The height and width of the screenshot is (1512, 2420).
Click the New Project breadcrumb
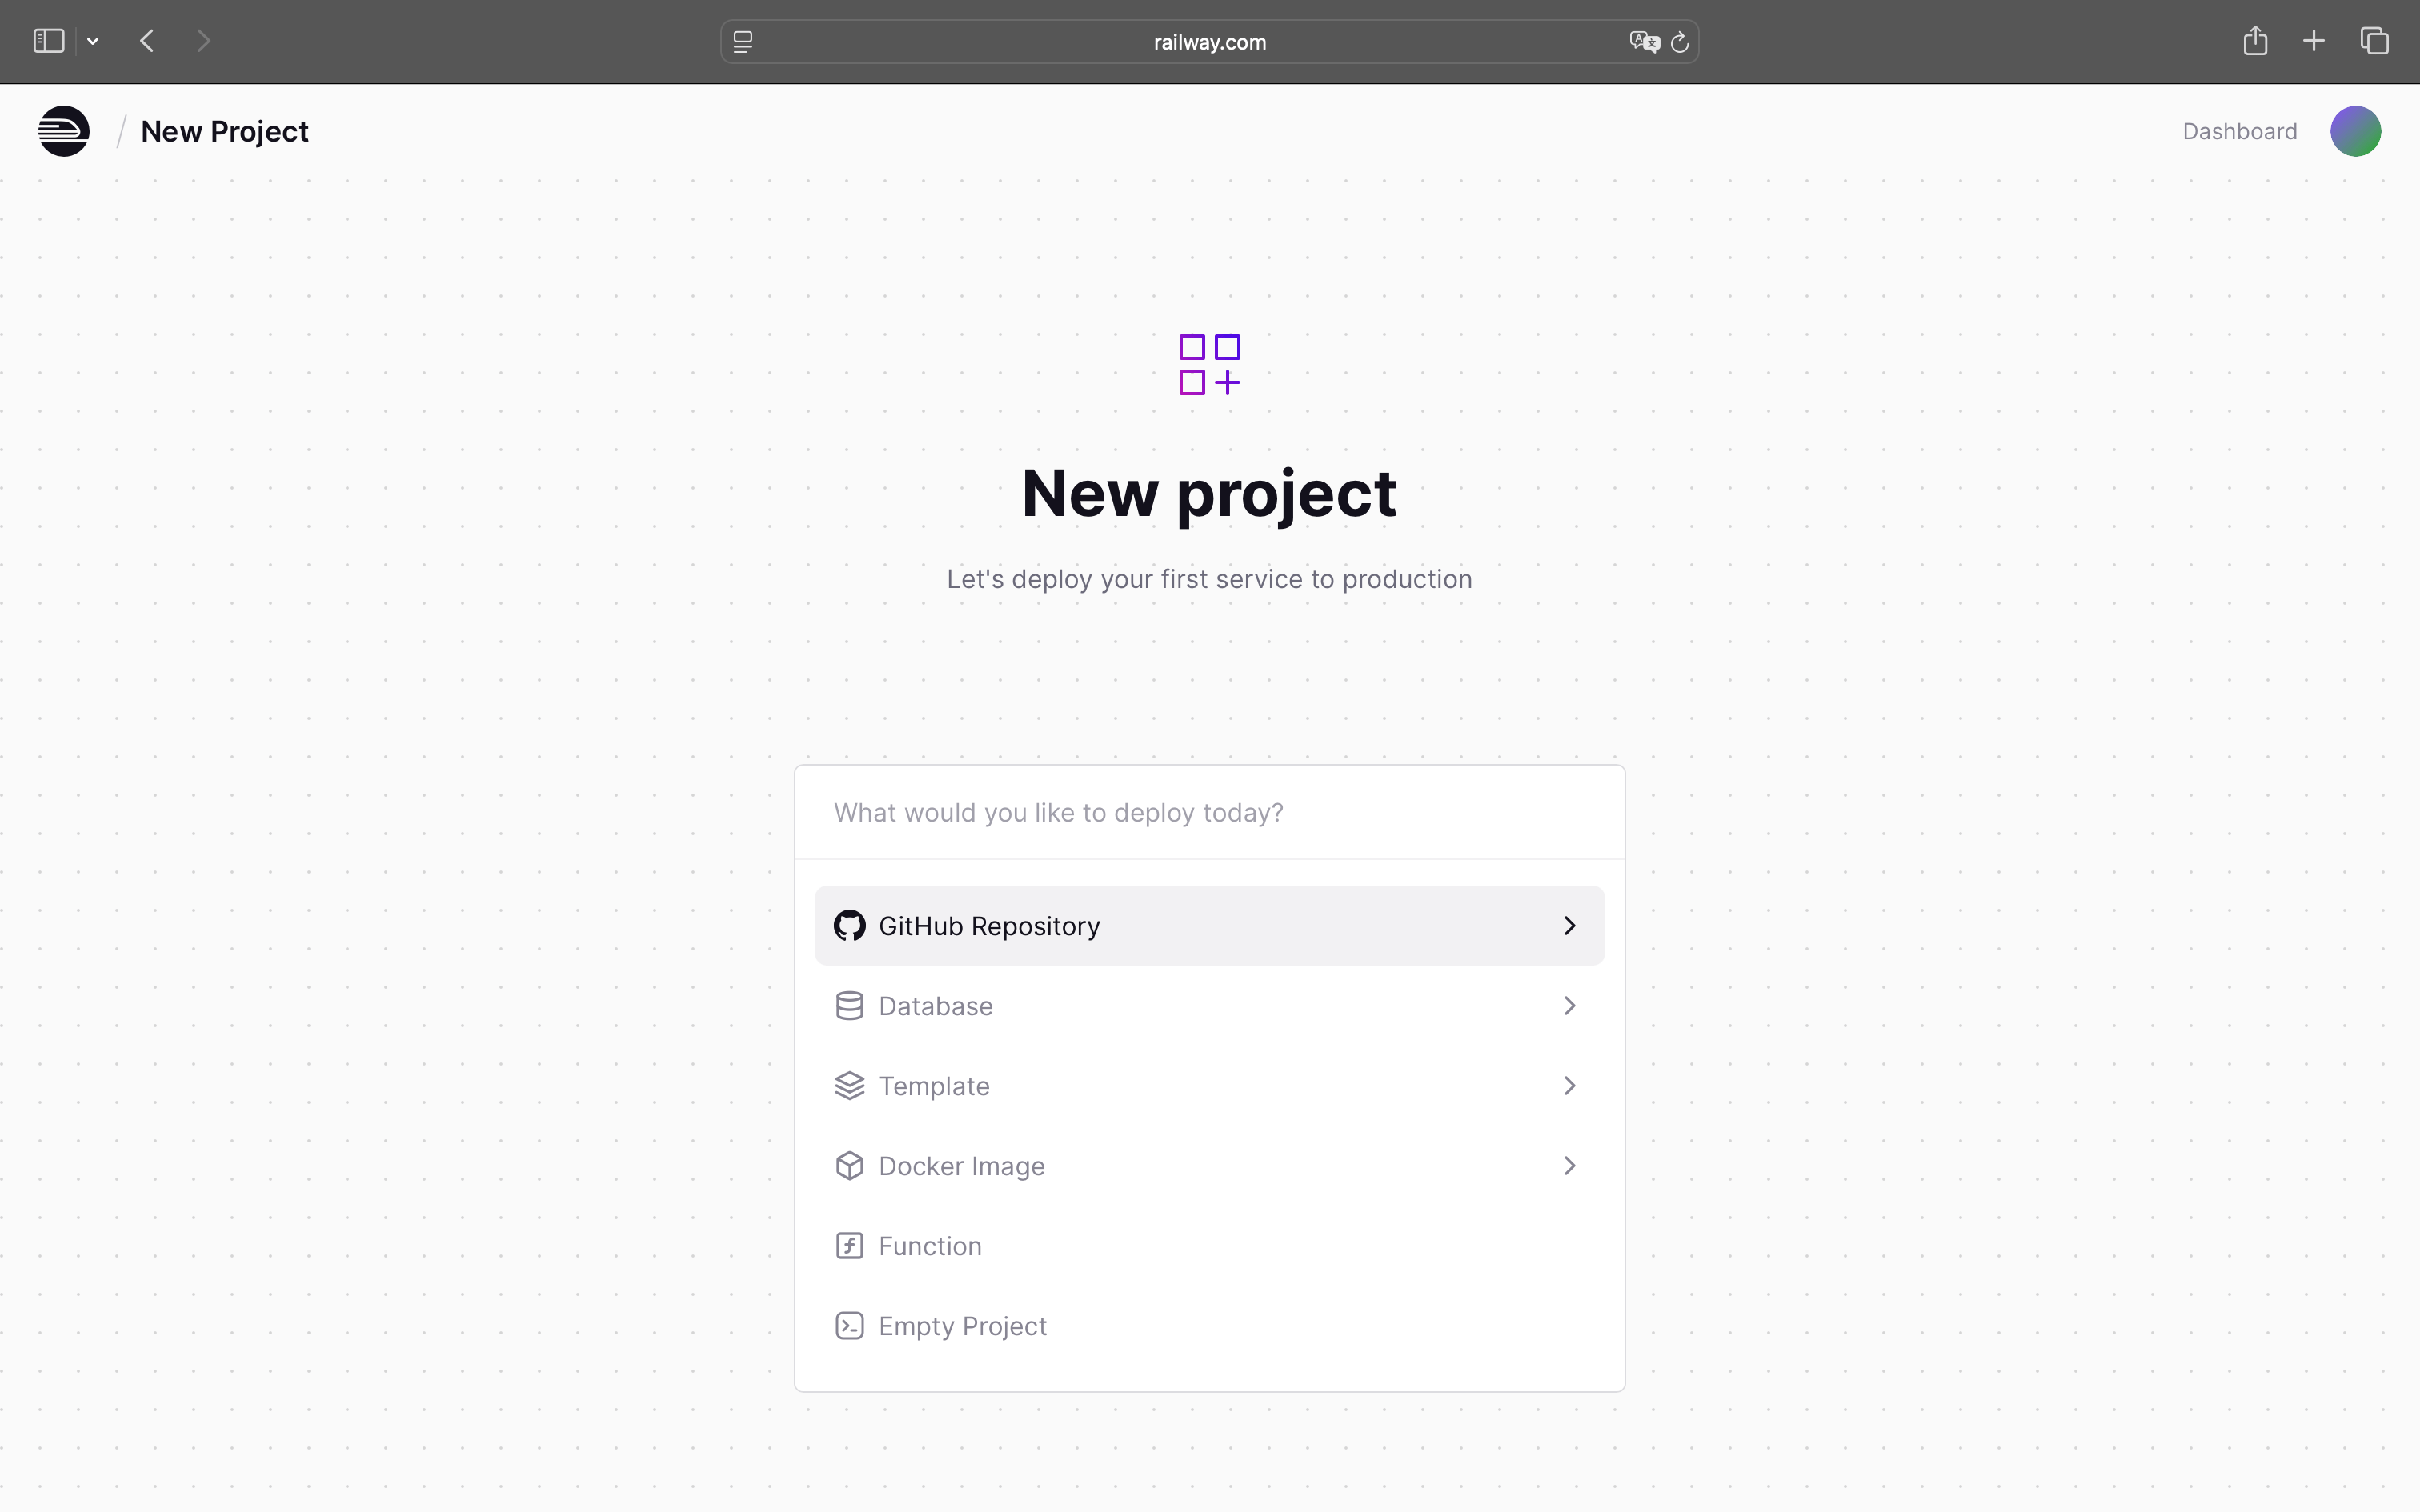pos(224,130)
